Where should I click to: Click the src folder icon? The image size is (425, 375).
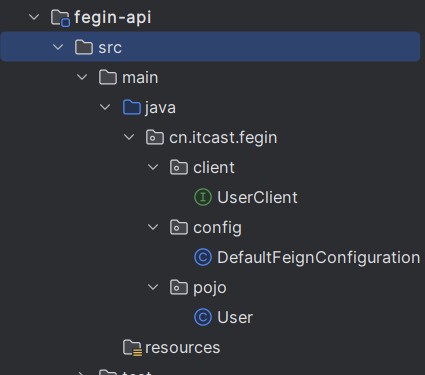pyautogui.click(x=84, y=47)
